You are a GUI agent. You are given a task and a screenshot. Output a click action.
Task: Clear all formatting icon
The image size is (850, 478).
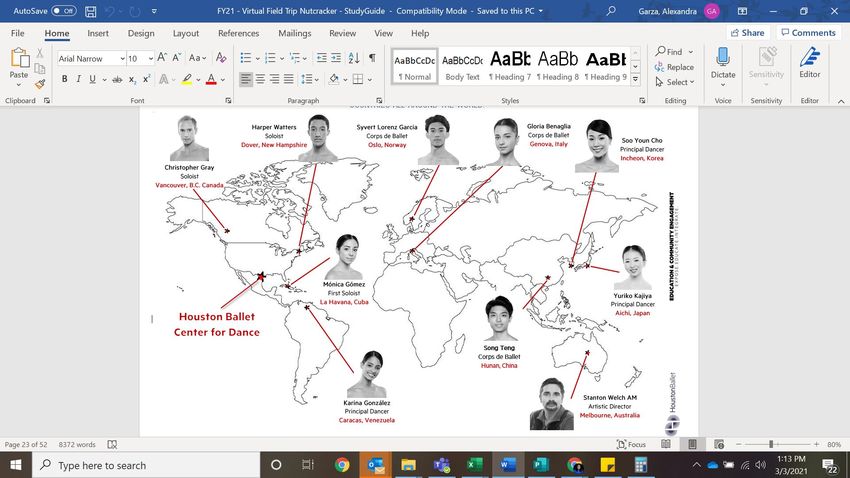point(221,57)
